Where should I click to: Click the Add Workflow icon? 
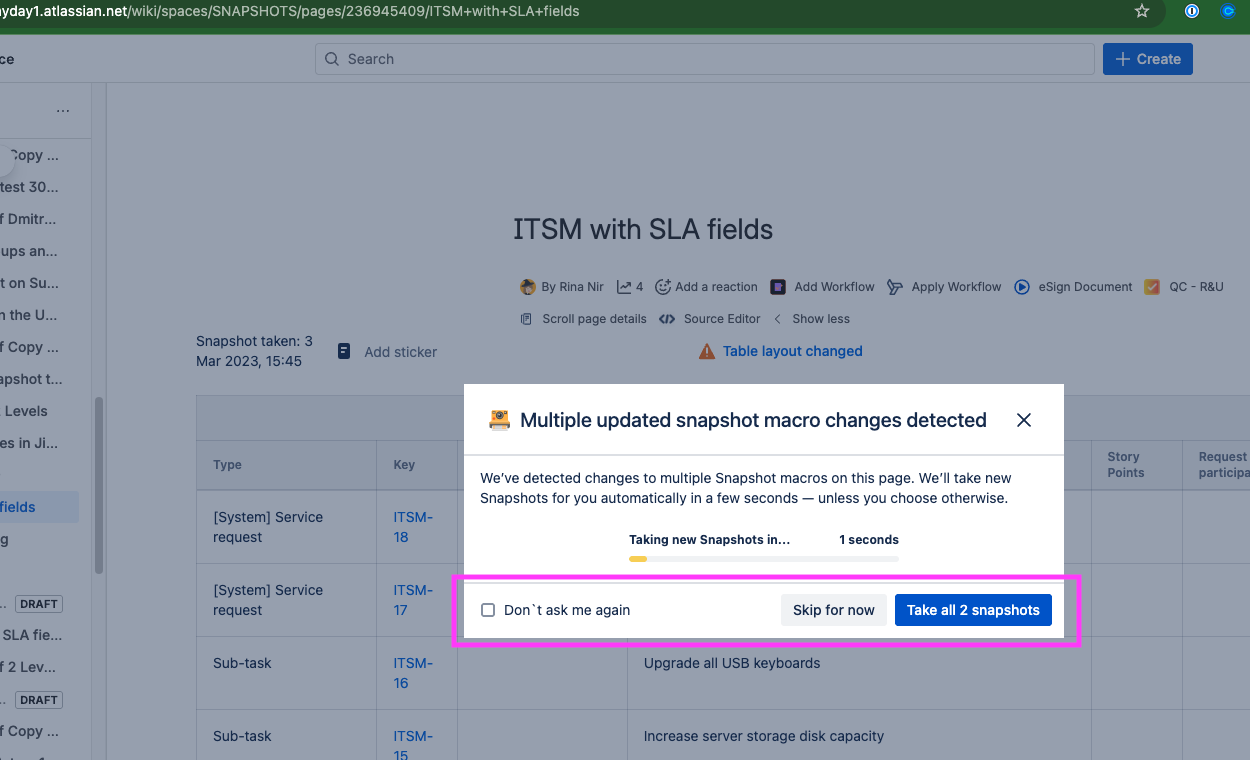[778, 287]
